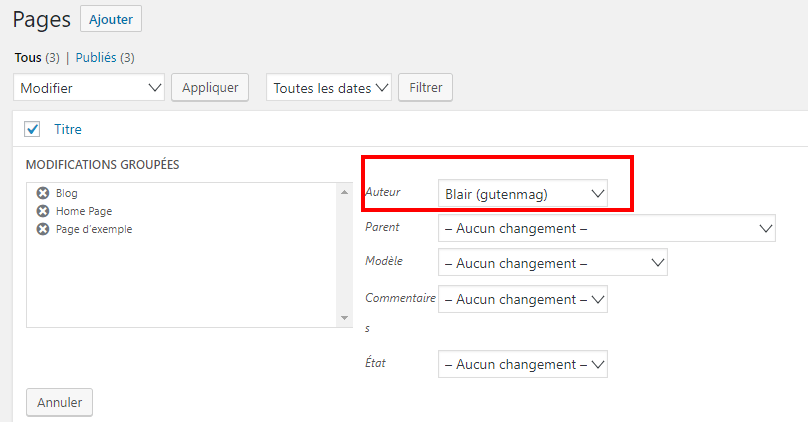The height and width of the screenshot is (422, 808).
Task: Remove Blog from bulk edit list
Action: (x=42, y=194)
